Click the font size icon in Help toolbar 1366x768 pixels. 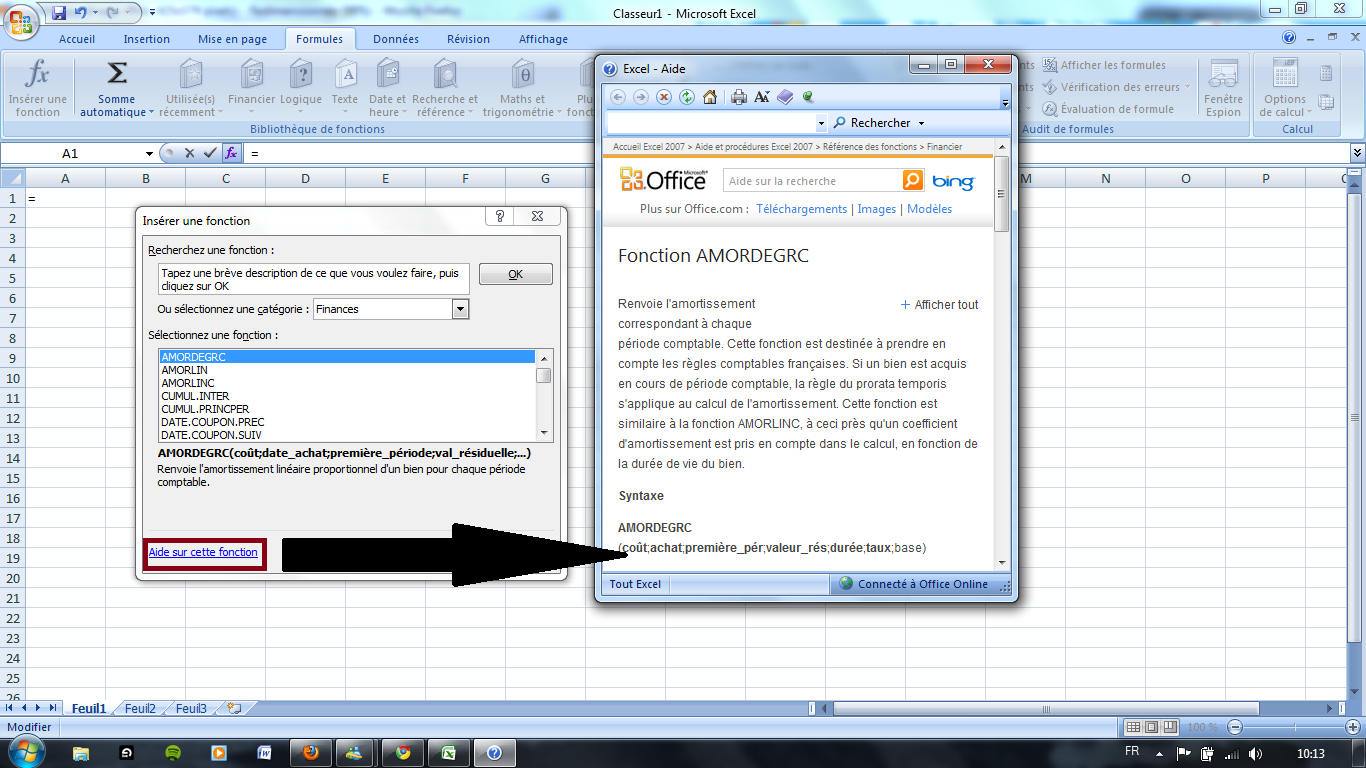coord(762,97)
